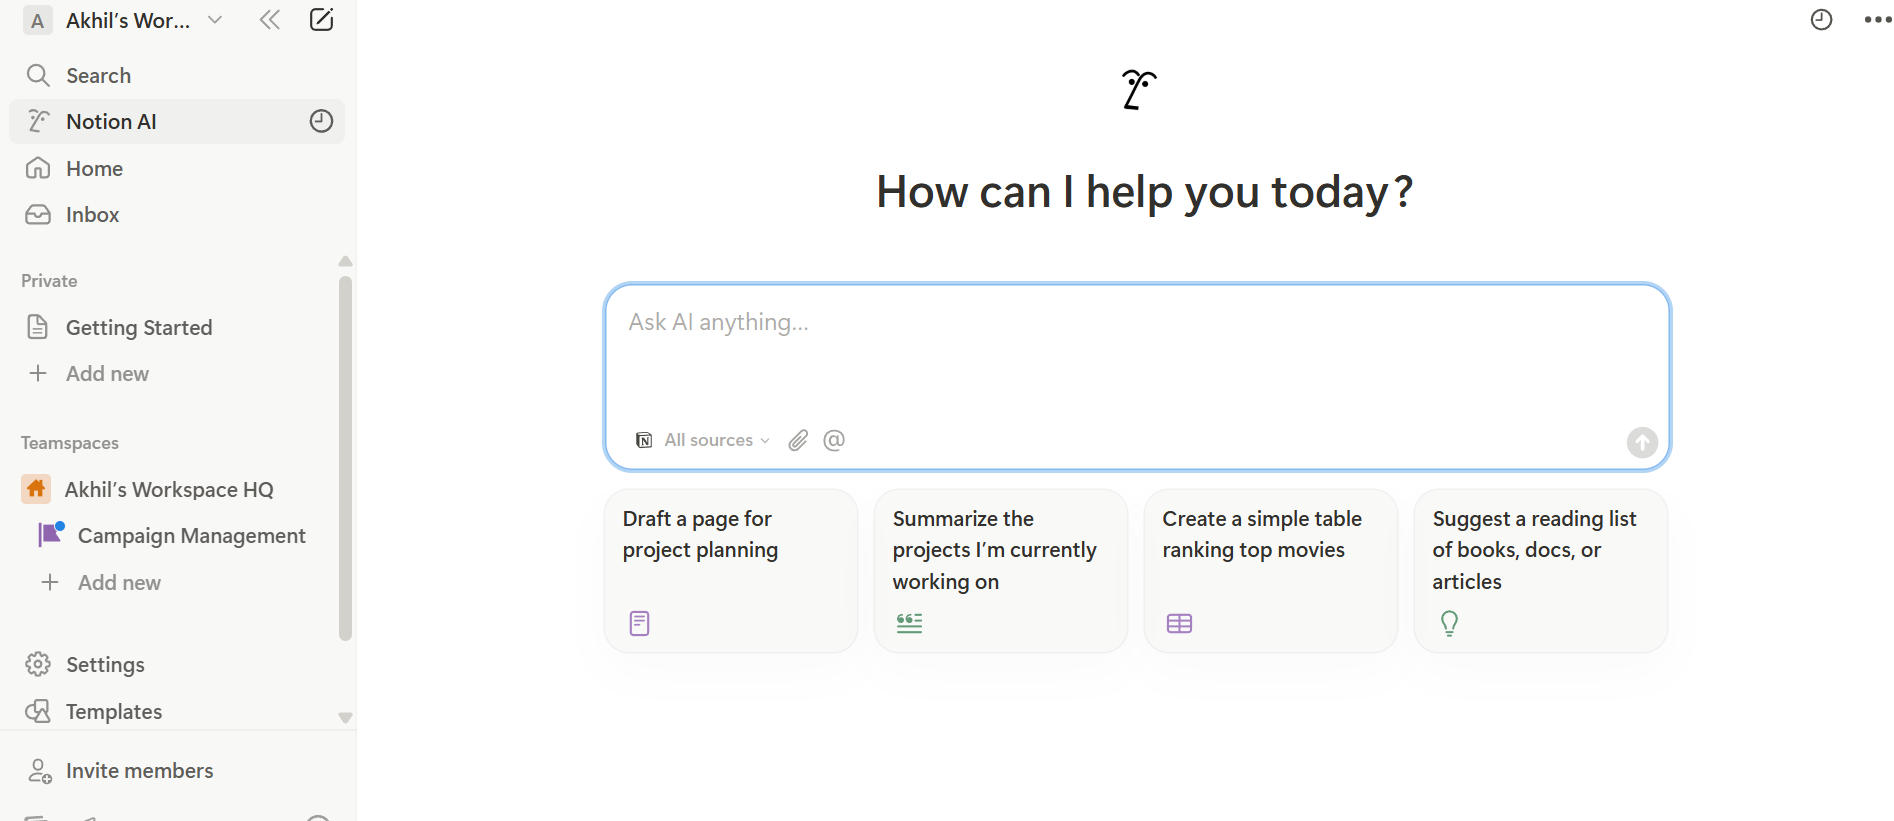Expand Akhil's Workspace HQ teamspace
Viewport: 1894px width, 821px height.
[x=169, y=489]
